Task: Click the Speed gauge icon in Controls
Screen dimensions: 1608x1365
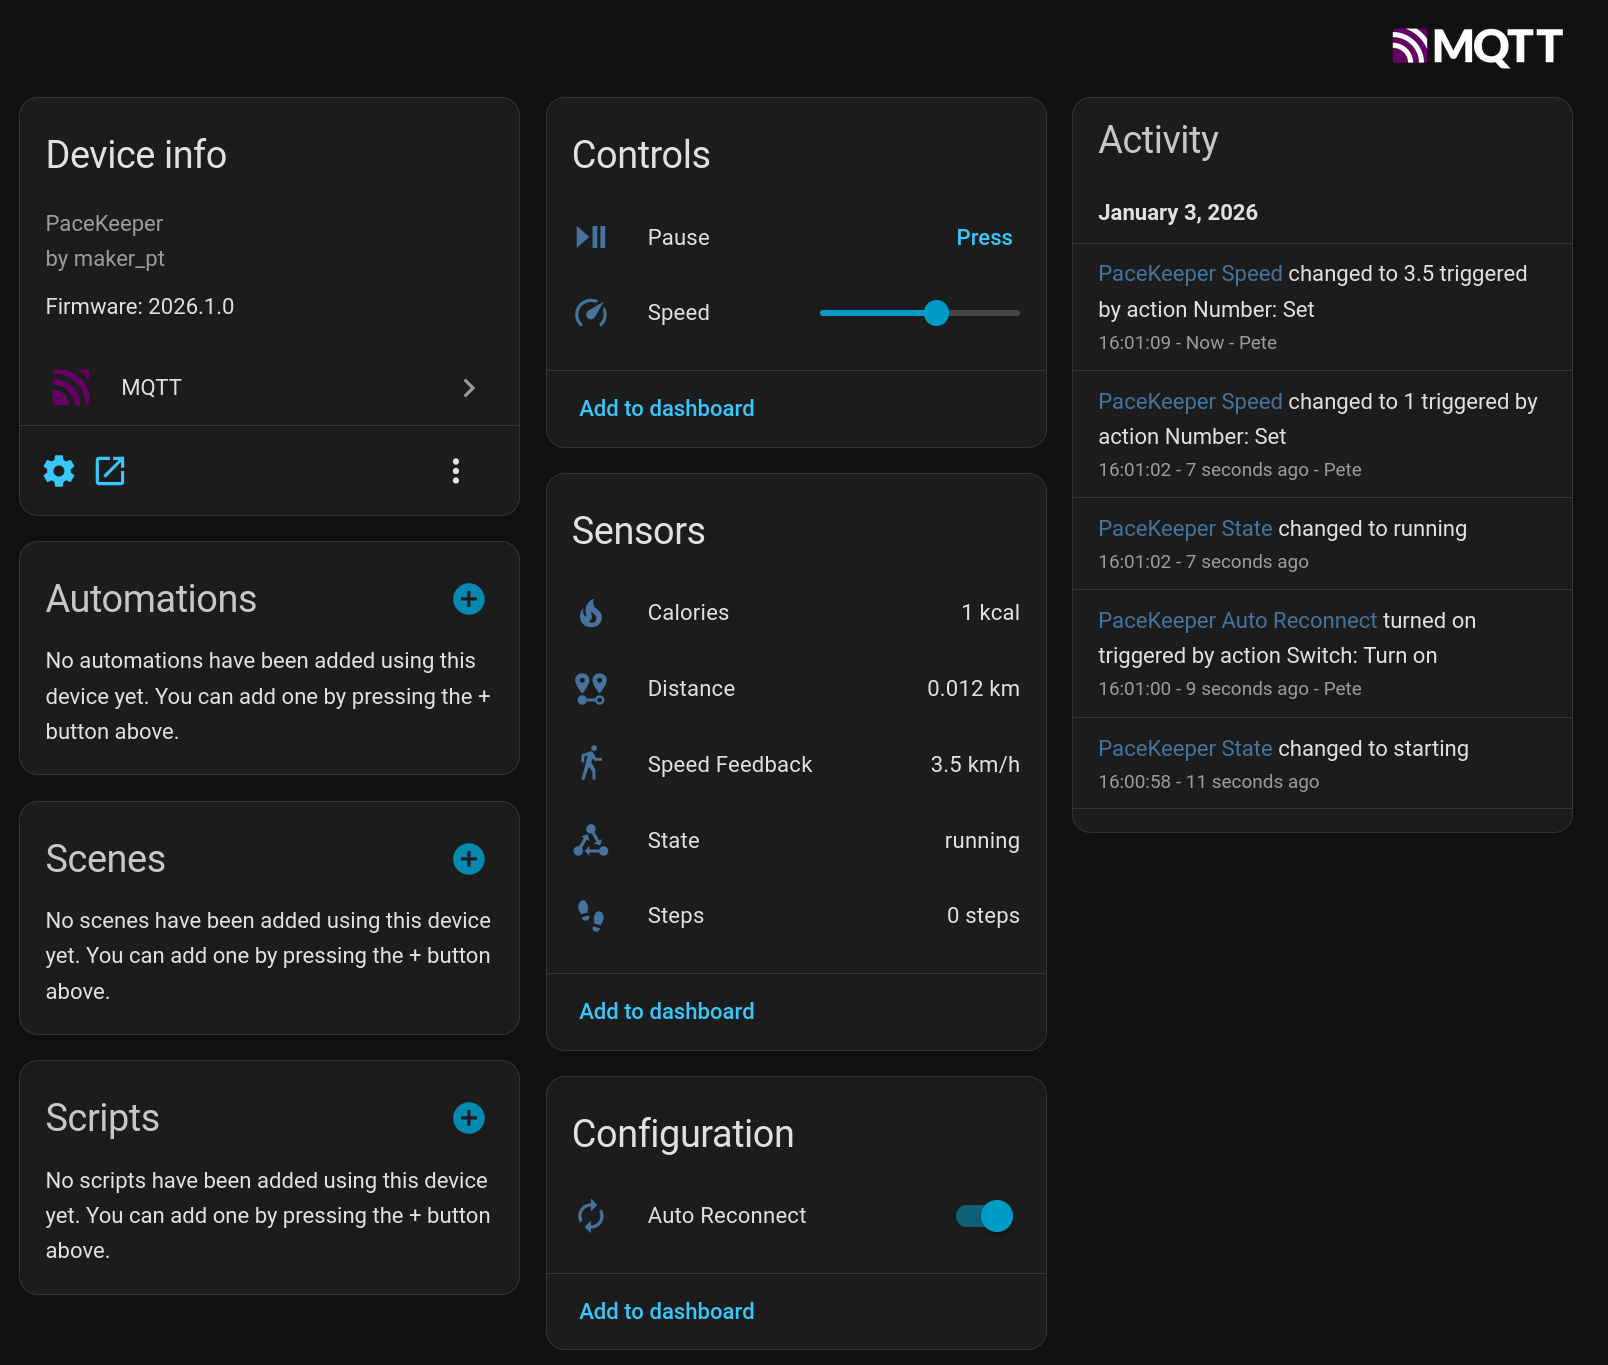Action: (591, 313)
